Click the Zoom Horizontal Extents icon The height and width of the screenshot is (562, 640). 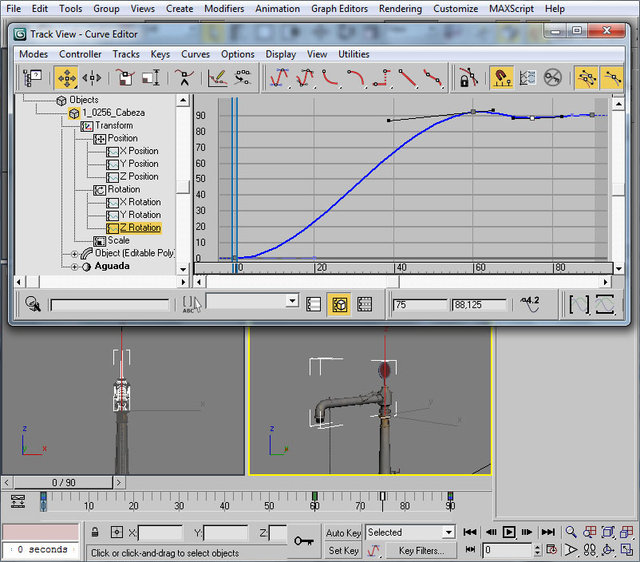580,303
